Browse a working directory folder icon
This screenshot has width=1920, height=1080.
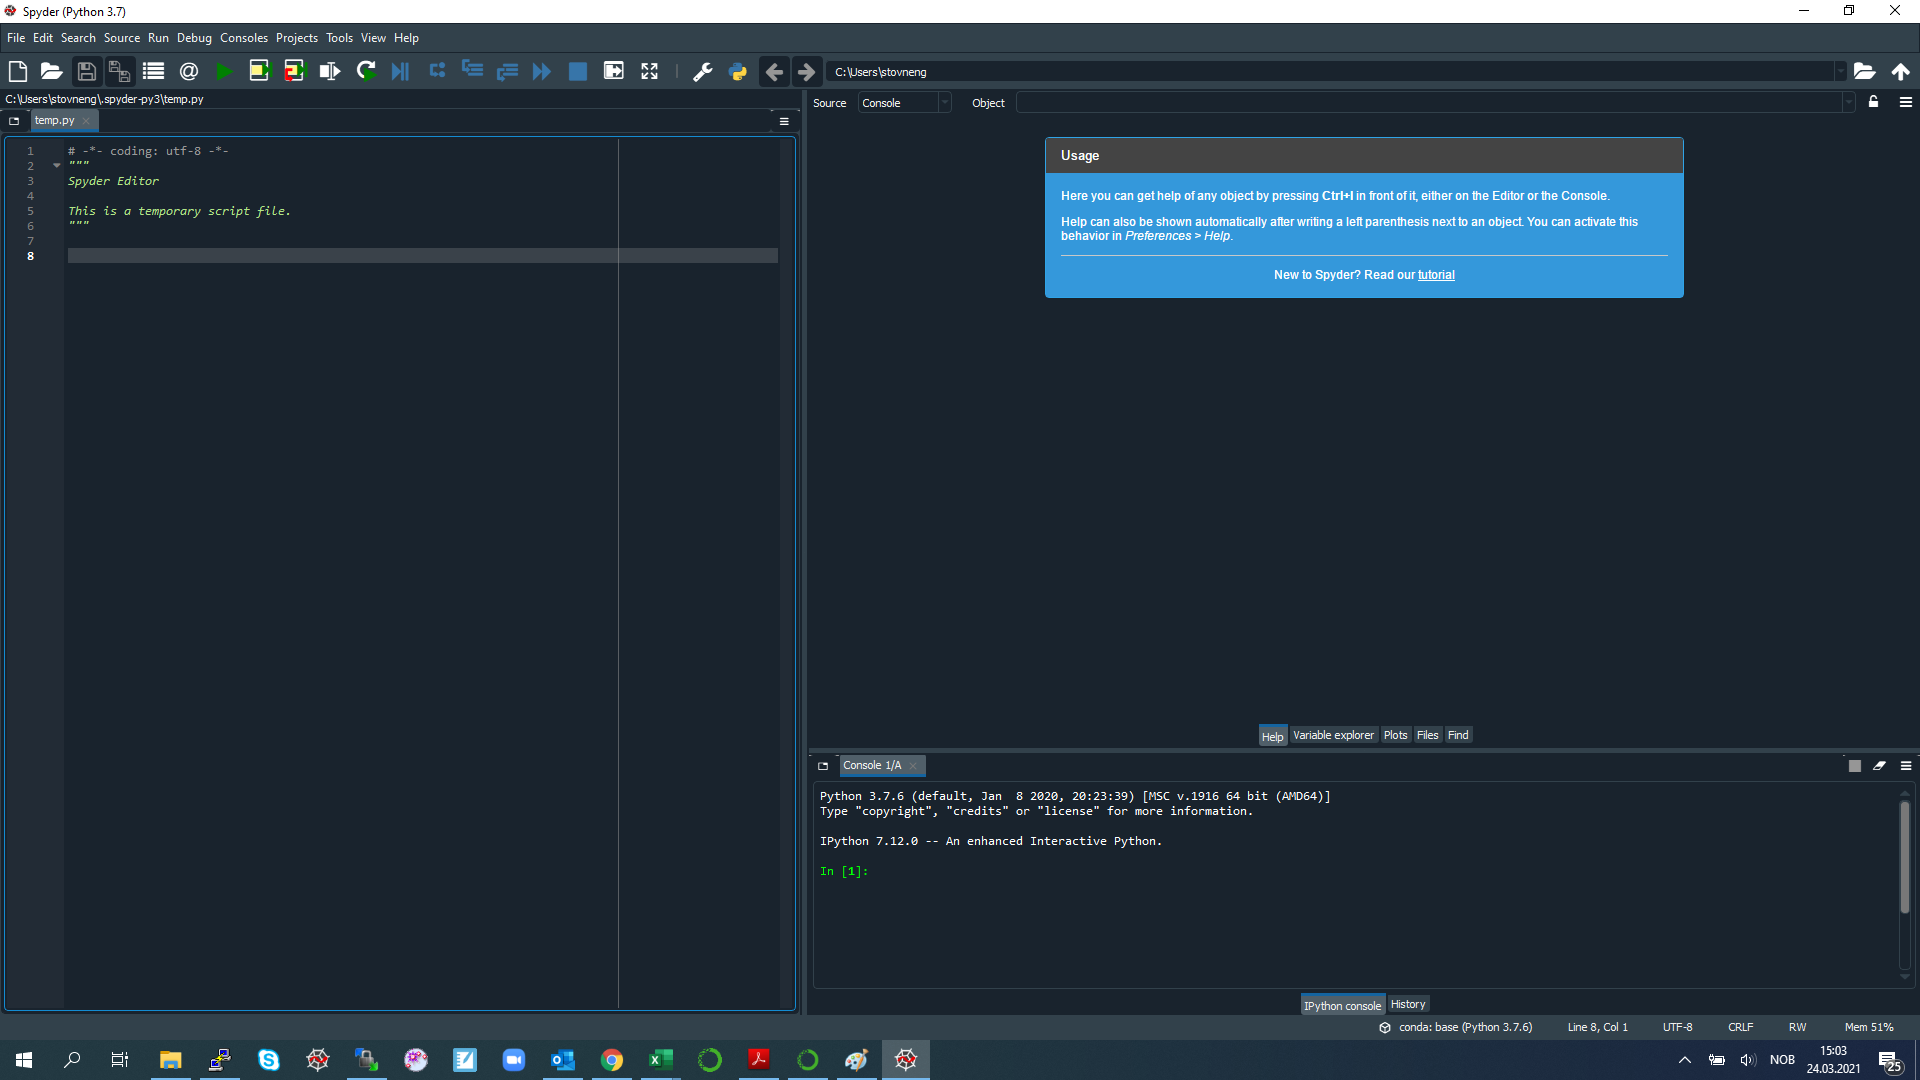(x=1864, y=71)
